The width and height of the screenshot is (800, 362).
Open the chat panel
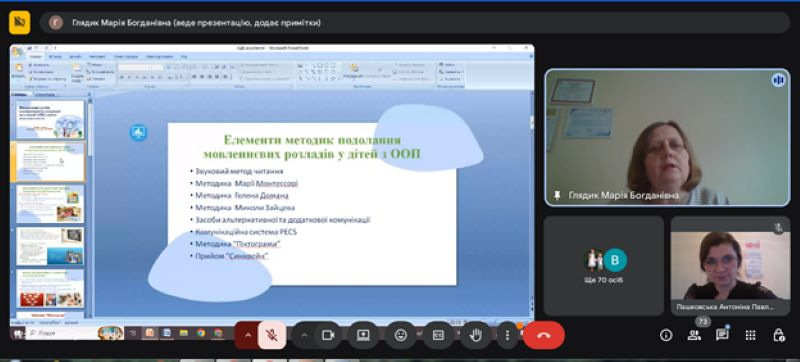pyautogui.click(x=722, y=335)
